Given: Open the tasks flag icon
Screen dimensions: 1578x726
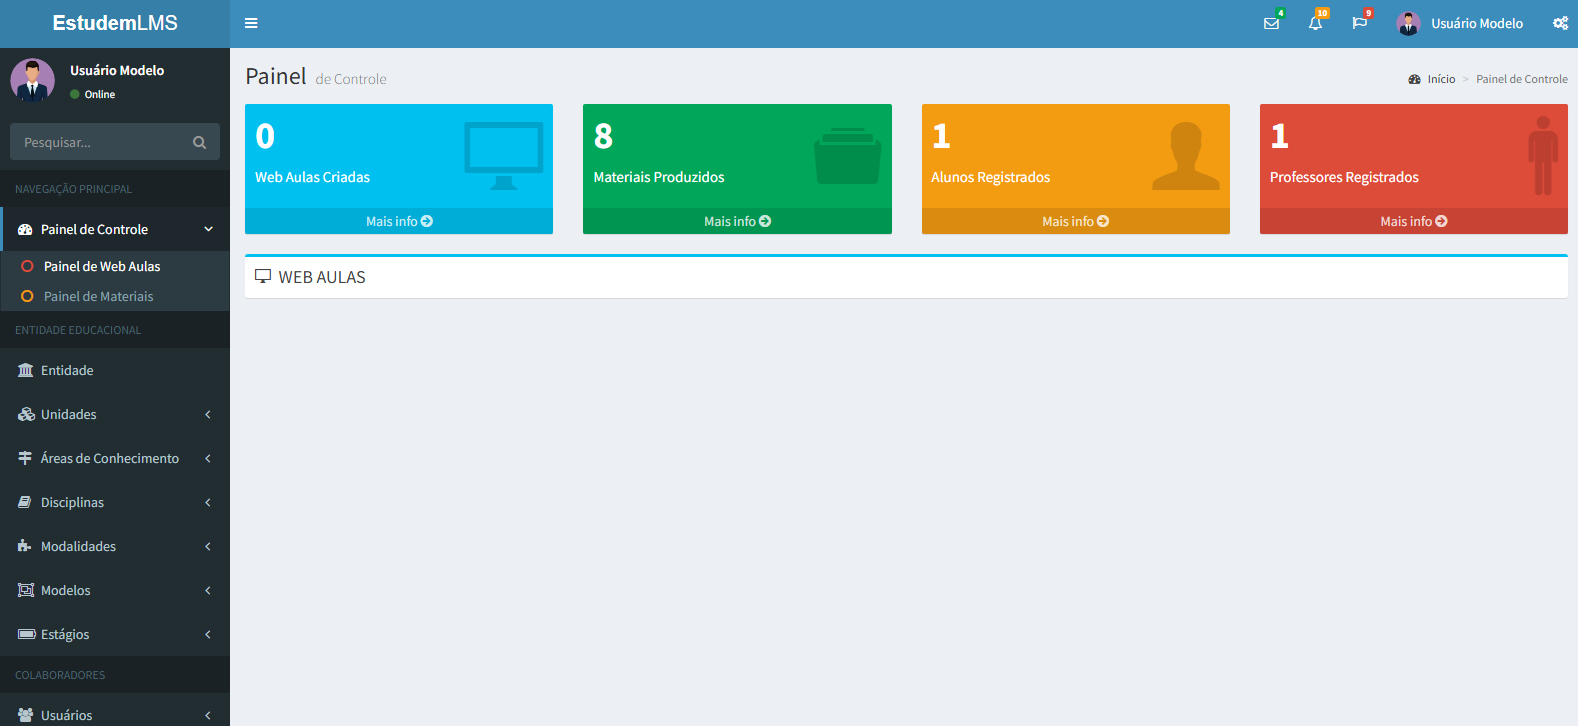Looking at the screenshot, I should click(x=1359, y=23).
